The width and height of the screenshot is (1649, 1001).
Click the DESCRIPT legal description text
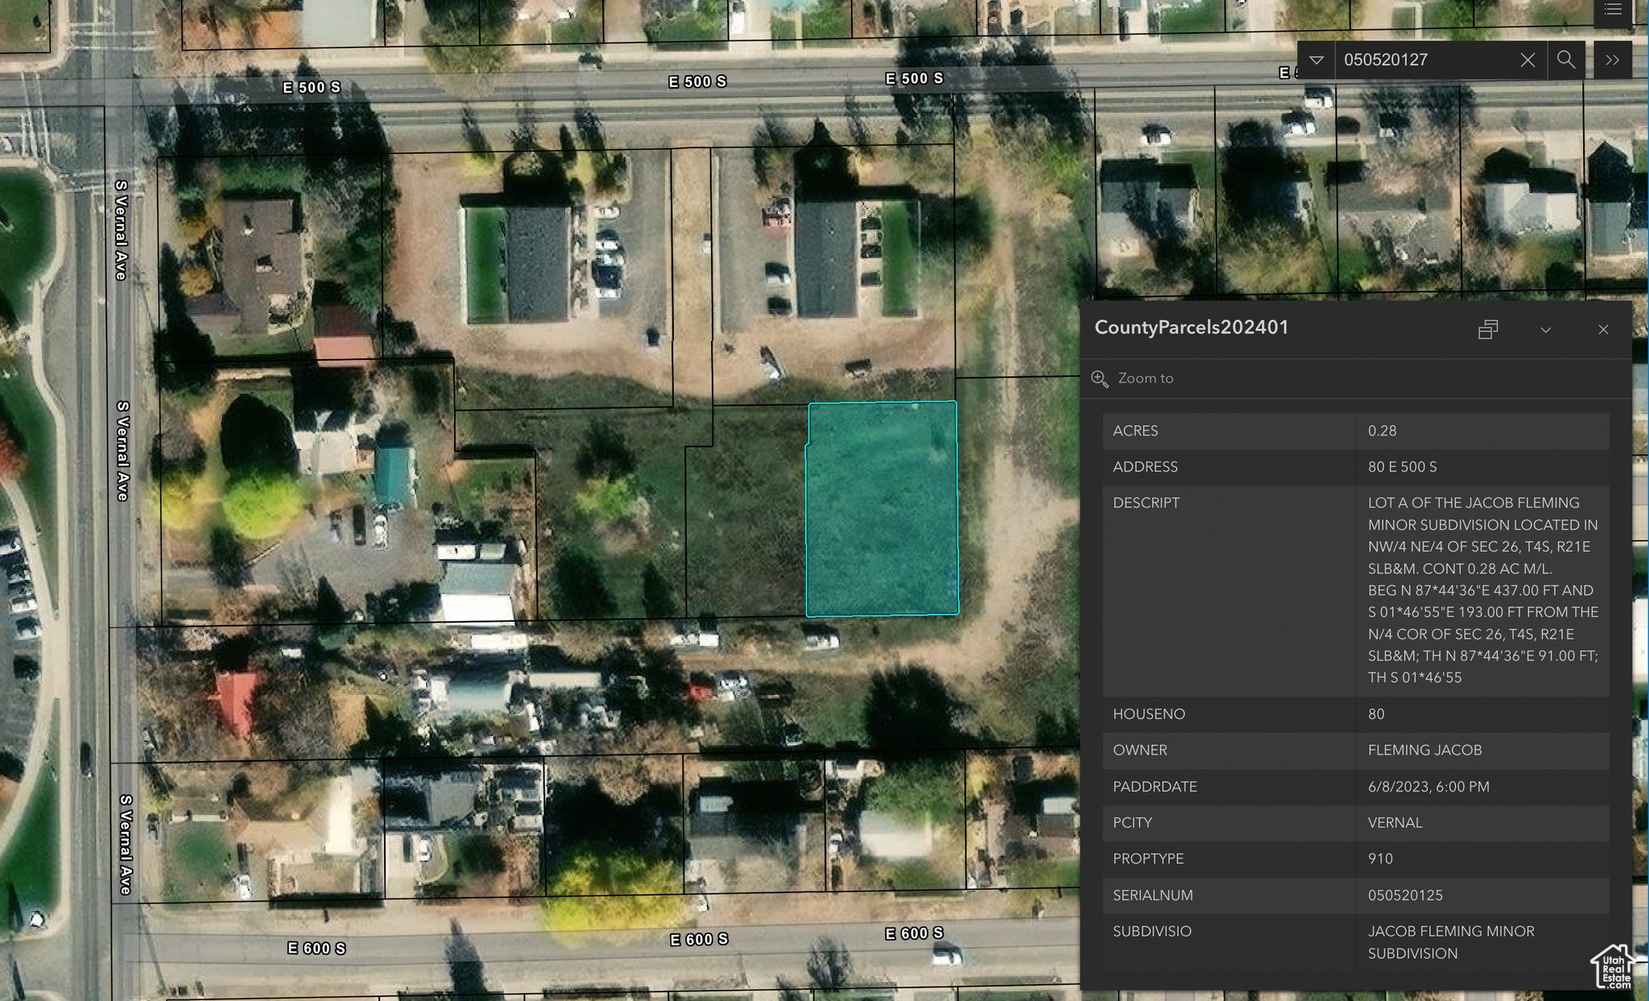coord(1482,590)
